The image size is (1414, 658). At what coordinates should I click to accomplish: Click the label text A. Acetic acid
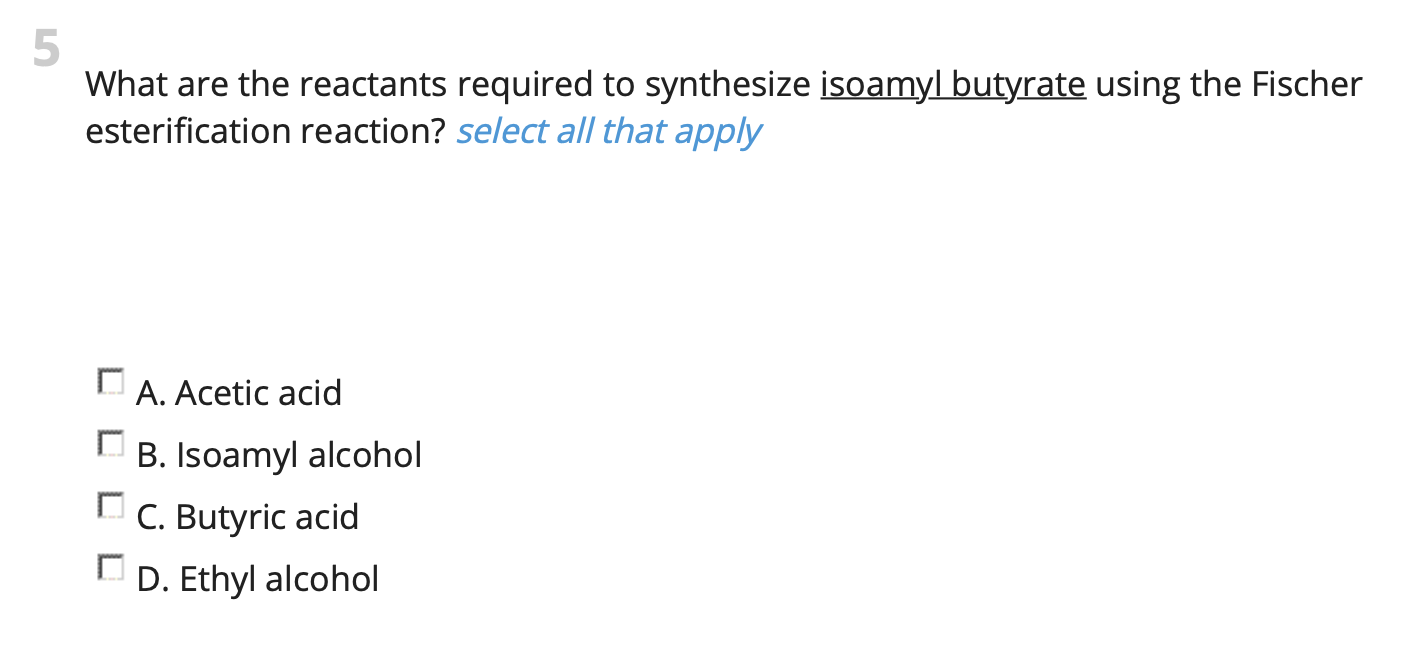240,393
